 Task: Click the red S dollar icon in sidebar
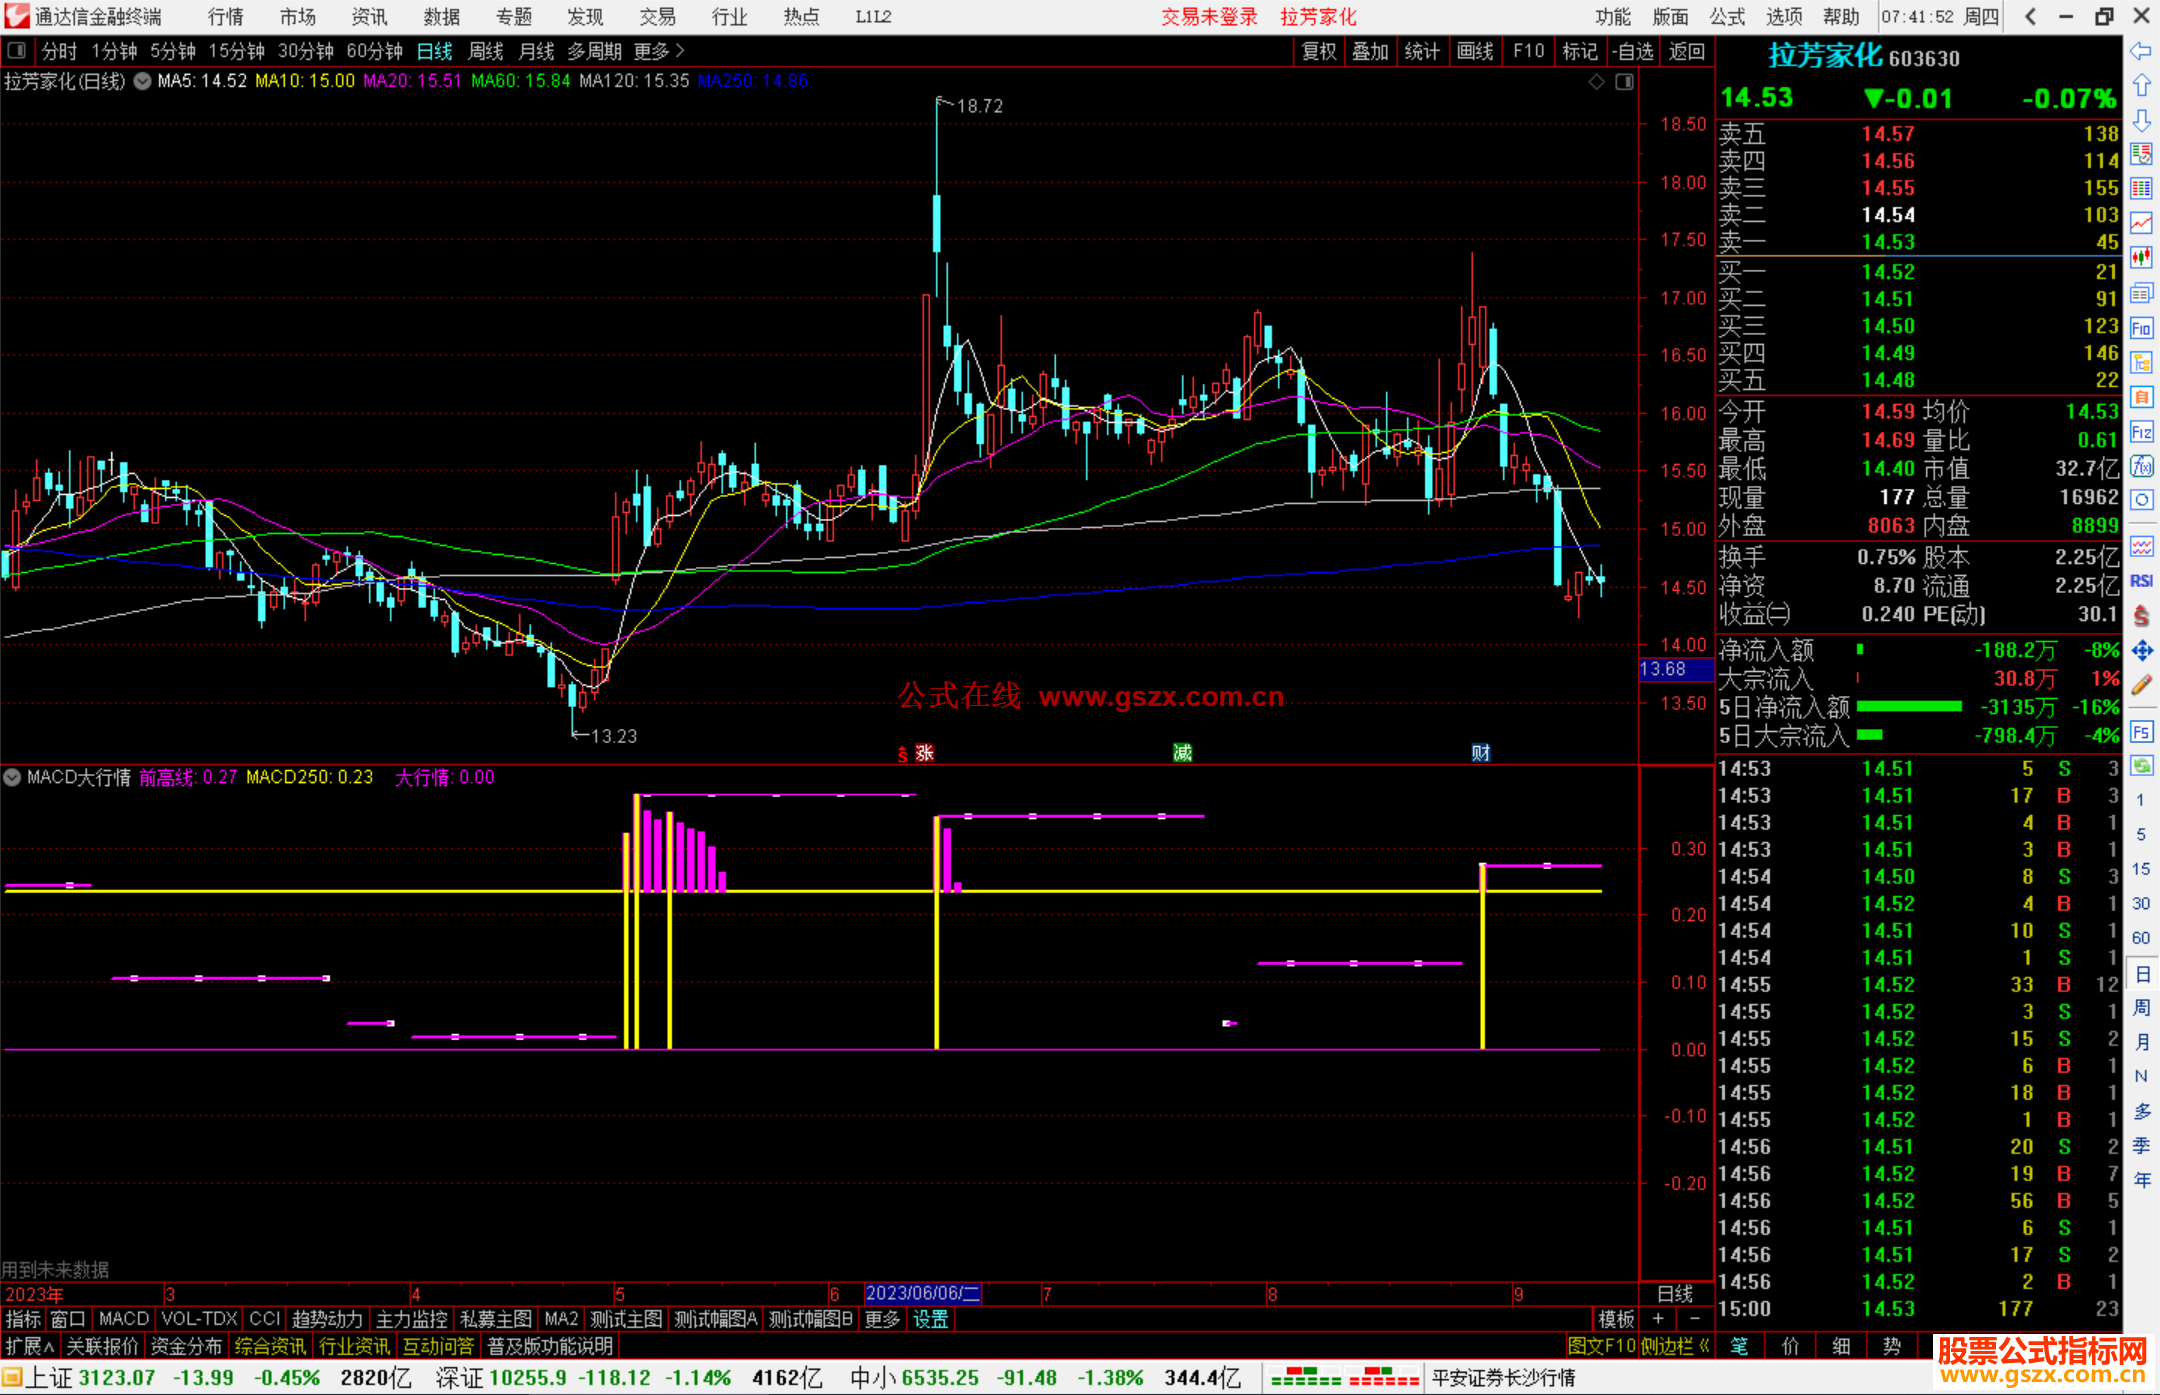coord(2141,616)
